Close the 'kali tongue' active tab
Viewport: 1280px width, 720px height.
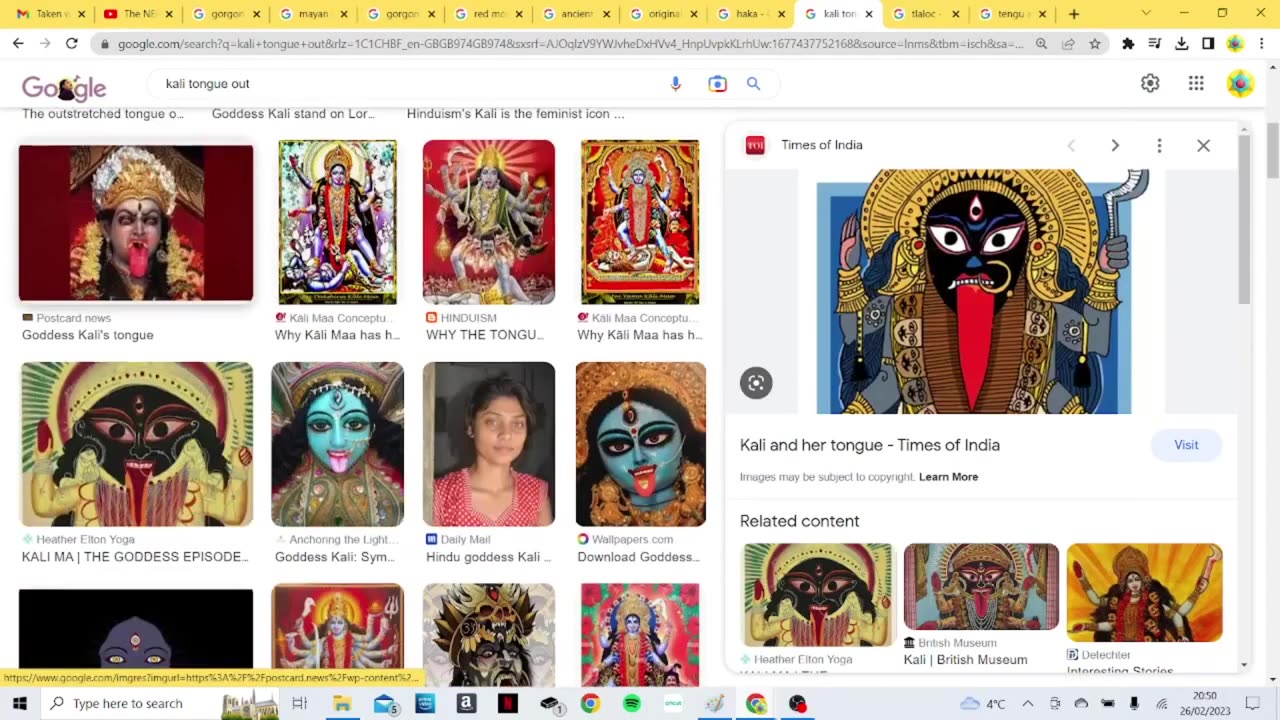click(868, 14)
